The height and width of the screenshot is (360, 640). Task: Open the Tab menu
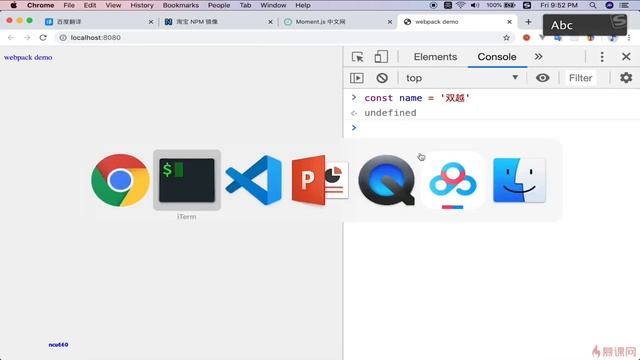(245, 5)
